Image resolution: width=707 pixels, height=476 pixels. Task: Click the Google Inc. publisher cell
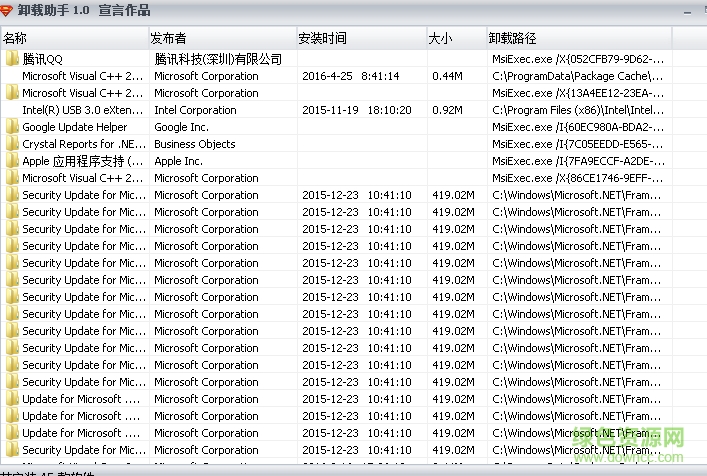[x=181, y=127]
